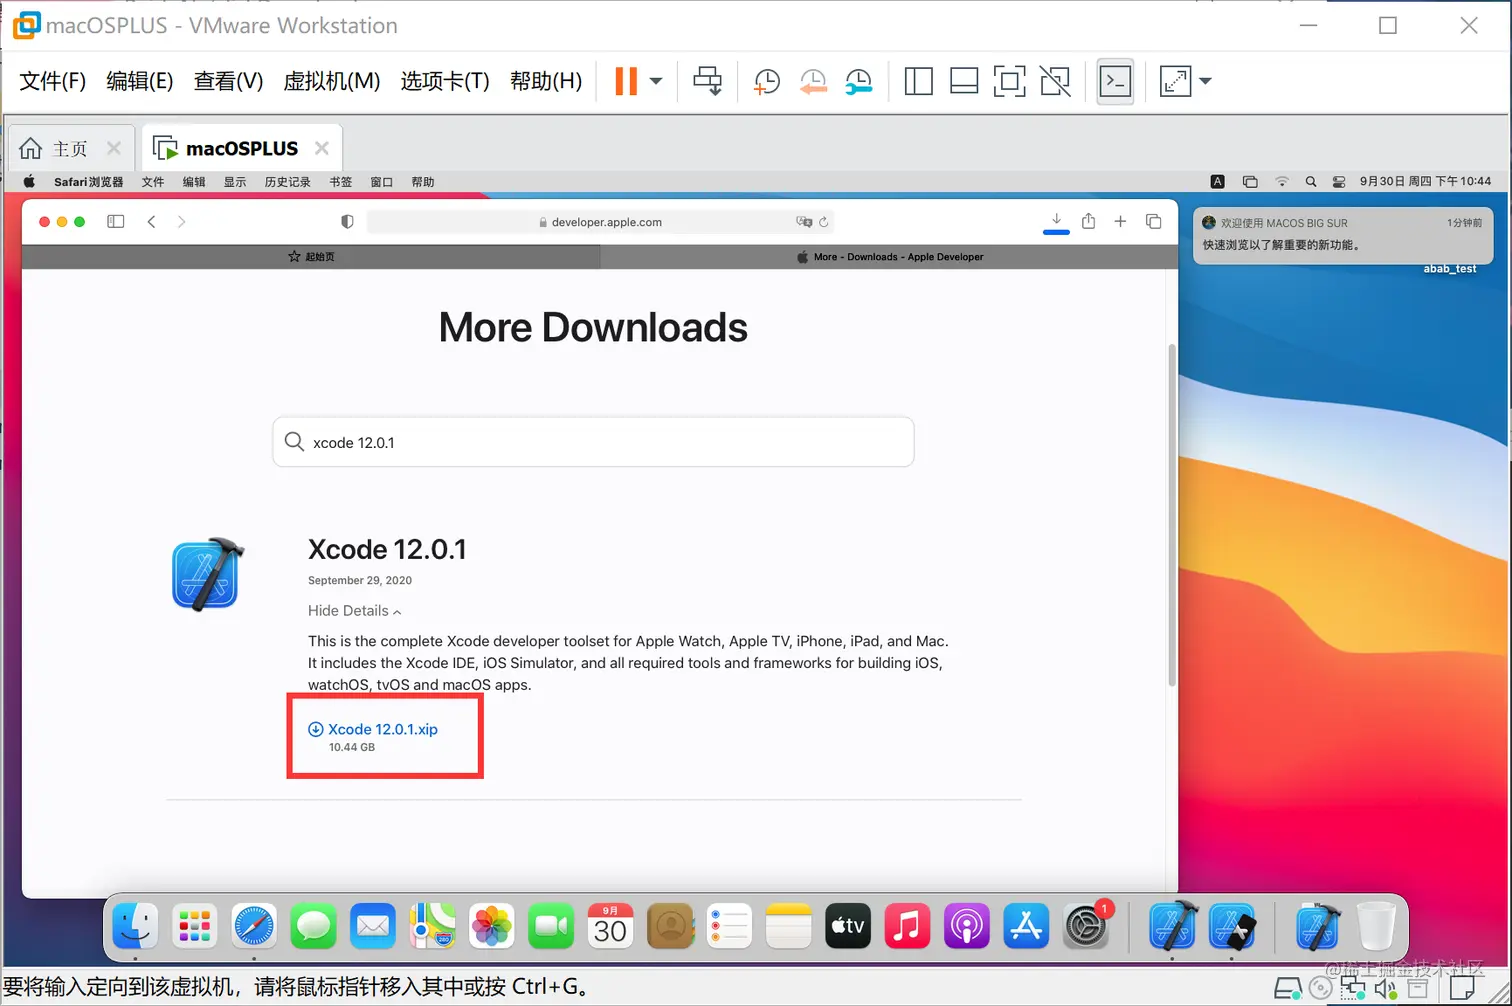Open a new Safari tab

coord(1121,221)
